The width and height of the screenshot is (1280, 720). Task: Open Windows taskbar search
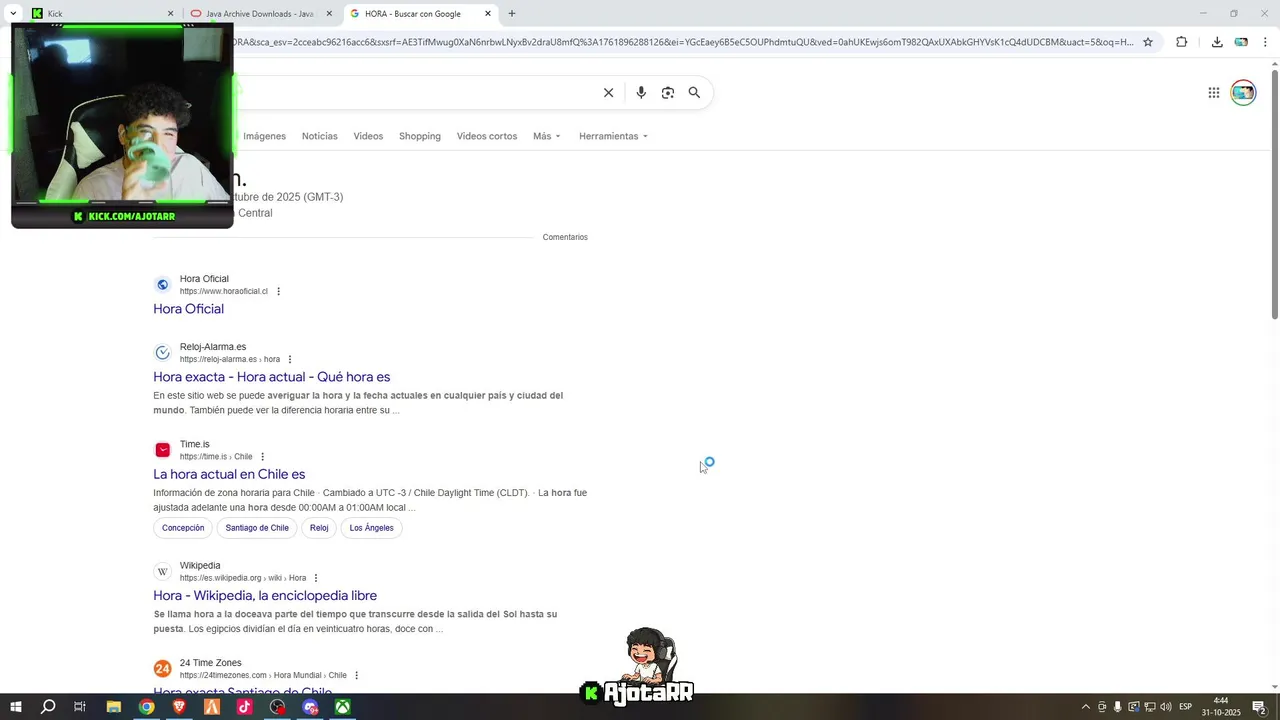pyautogui.click(x=48, y=707)
